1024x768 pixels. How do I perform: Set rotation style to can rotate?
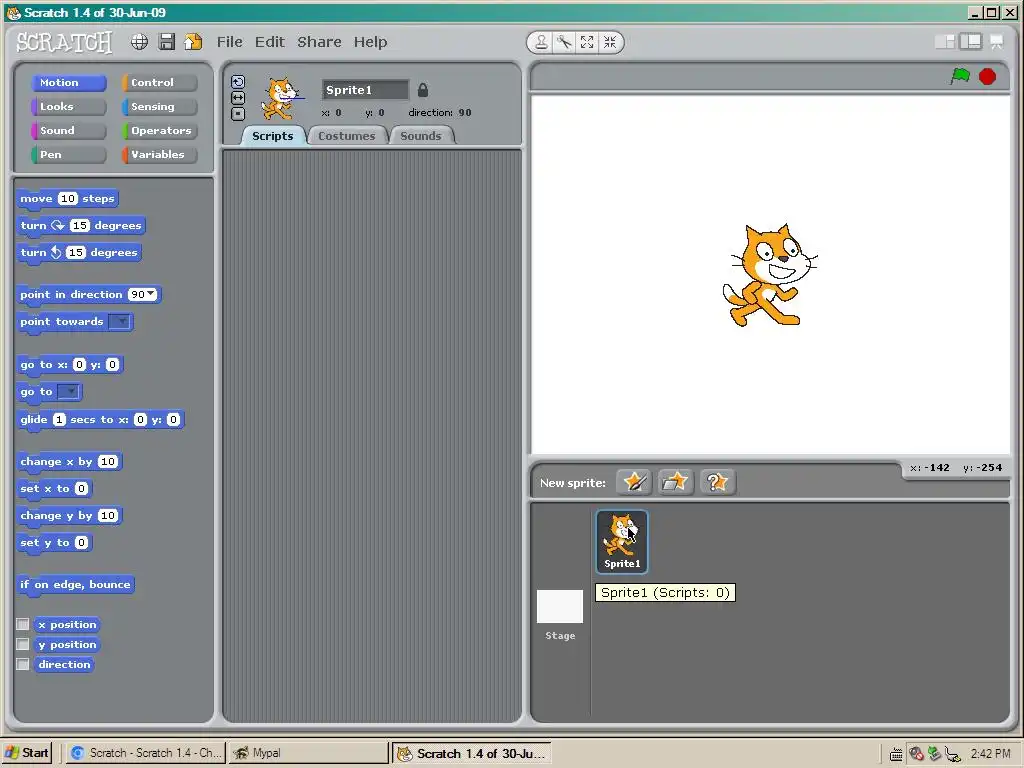(x=238, y=82)
